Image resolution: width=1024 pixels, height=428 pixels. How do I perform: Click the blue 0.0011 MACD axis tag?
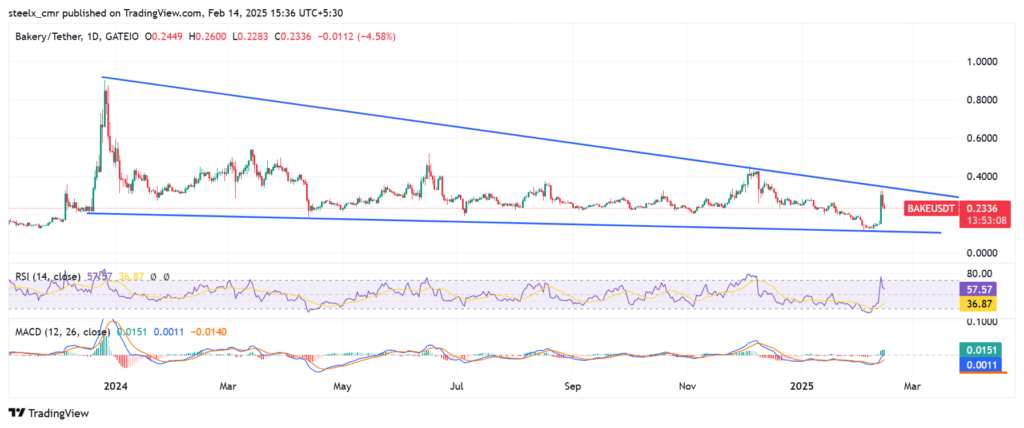click(x=980, y=363)
